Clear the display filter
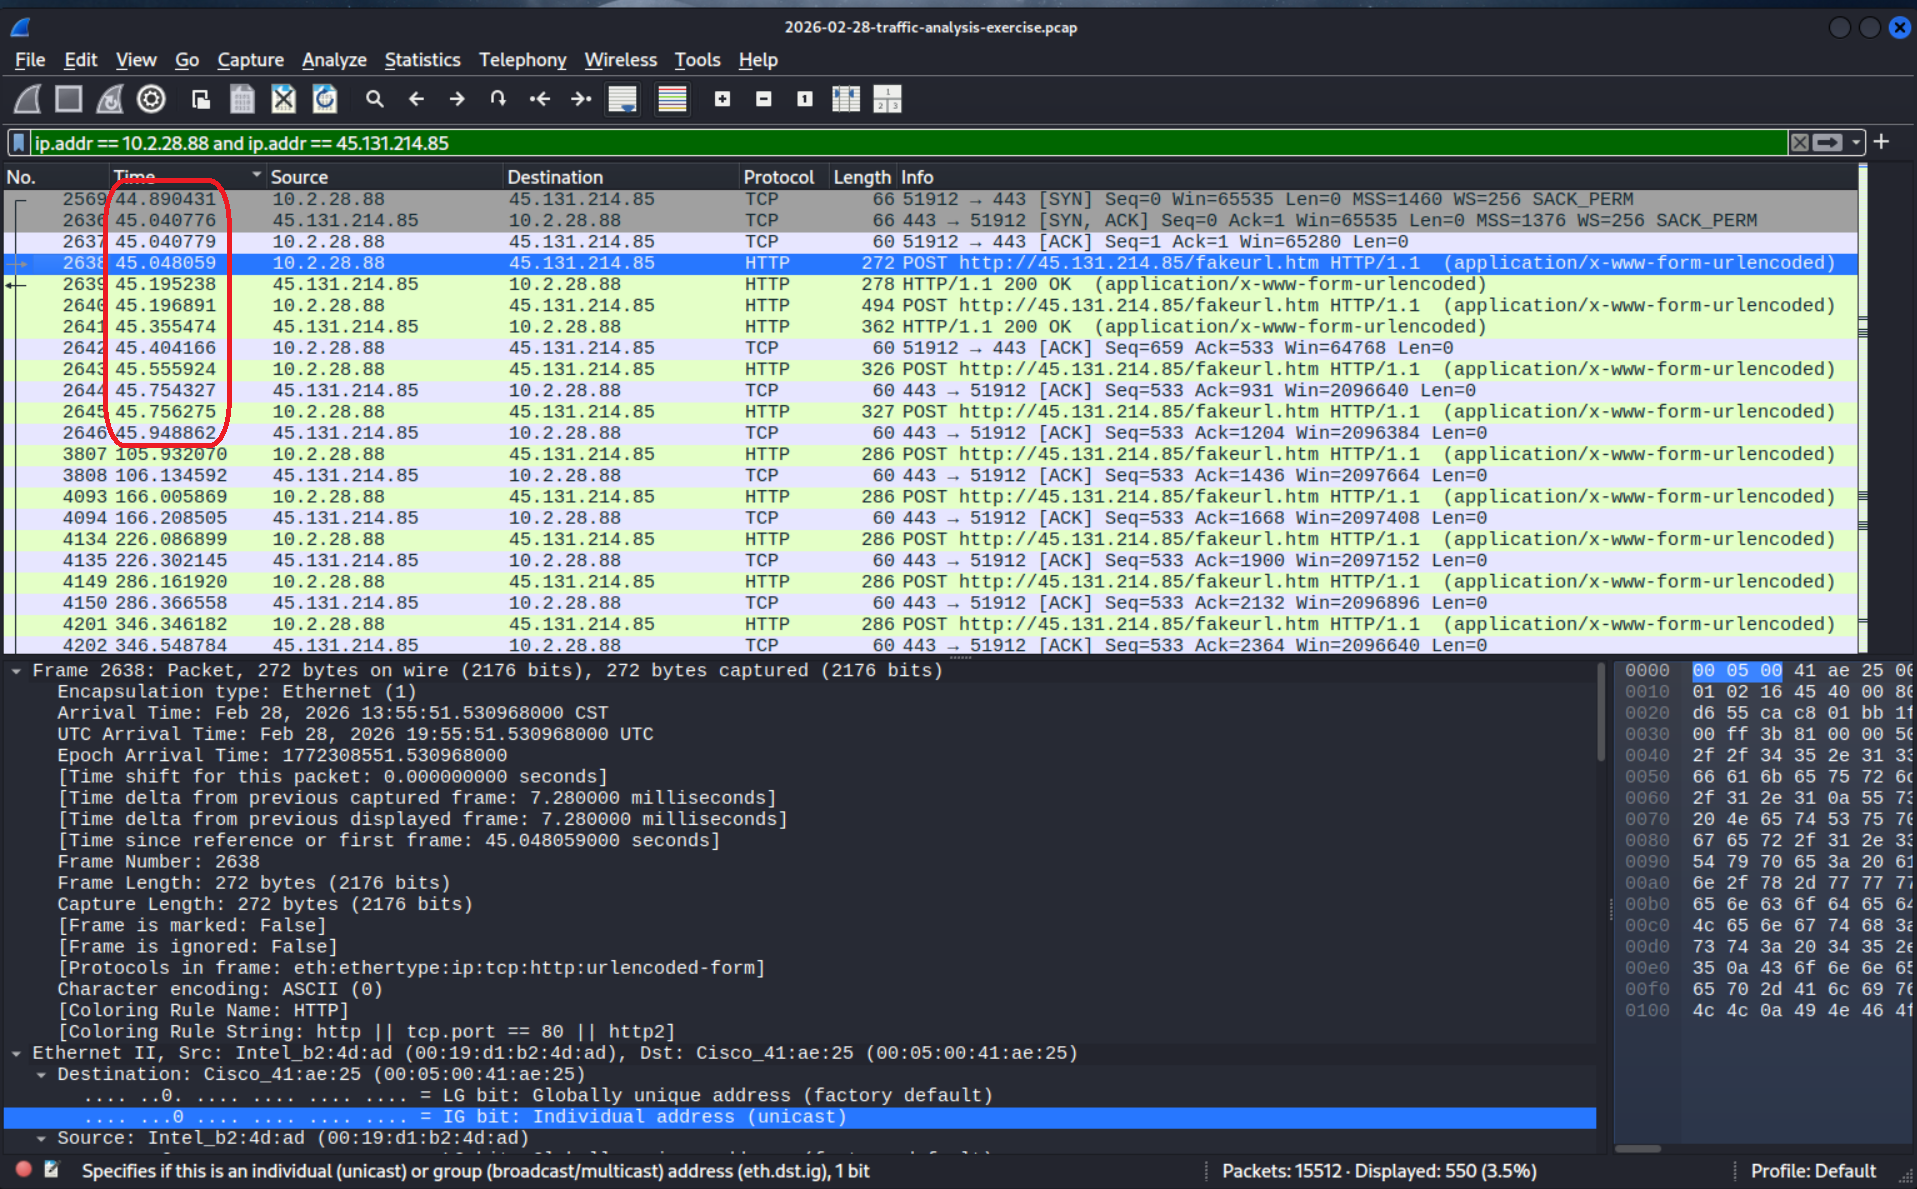The image size is (1917, 1189). (1799, 143)
